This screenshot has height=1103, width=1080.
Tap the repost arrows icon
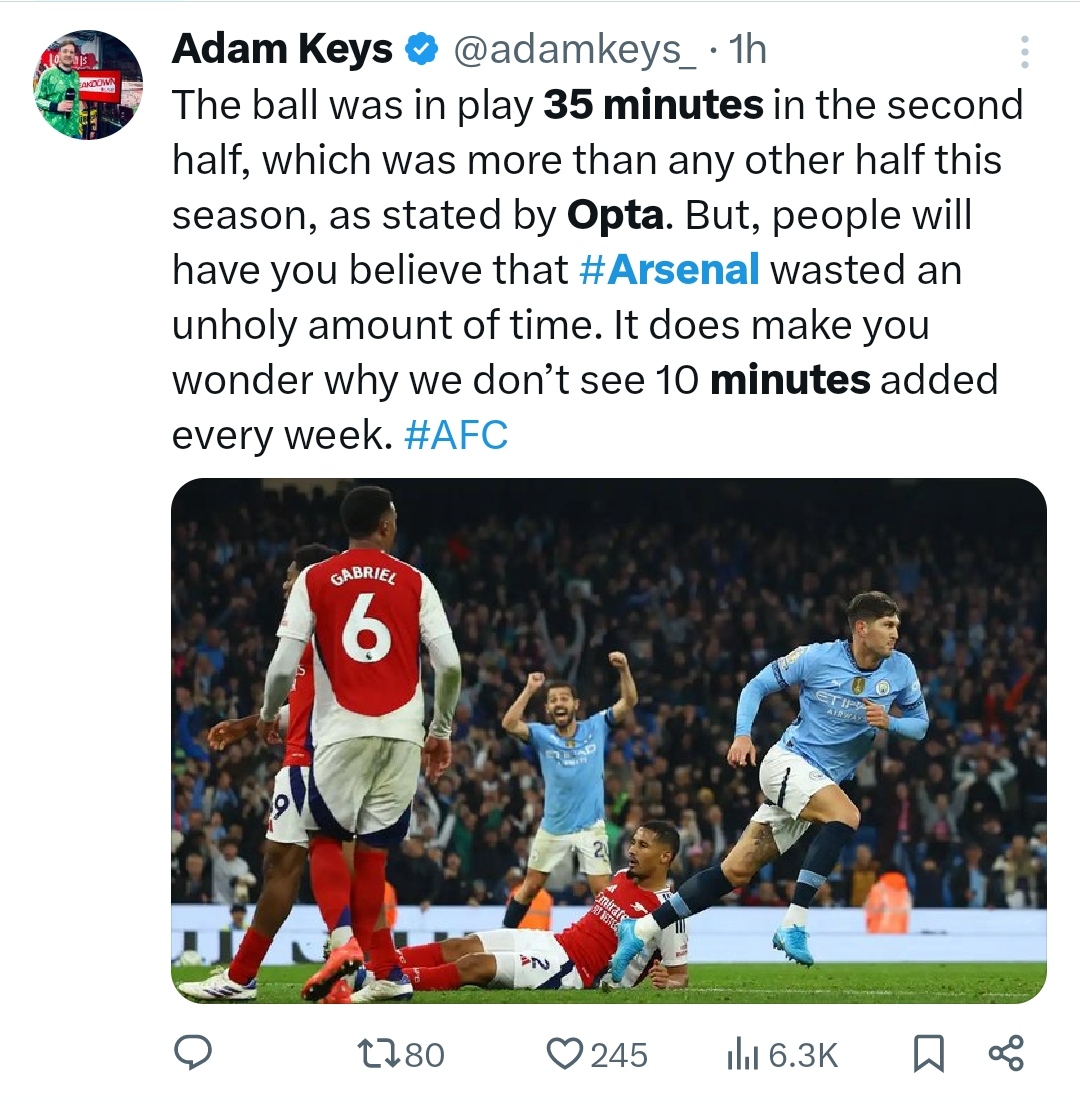click(378, 1053)
